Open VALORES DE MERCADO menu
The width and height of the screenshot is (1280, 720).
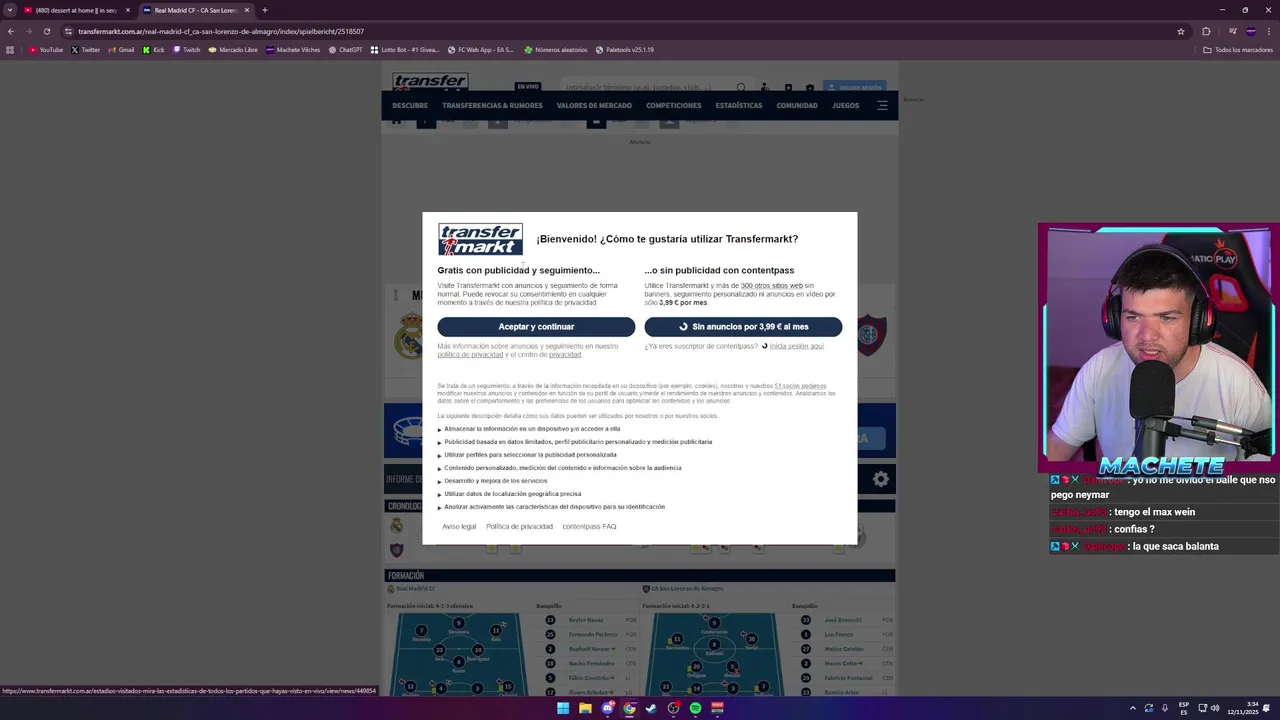(x=594, y=105)
